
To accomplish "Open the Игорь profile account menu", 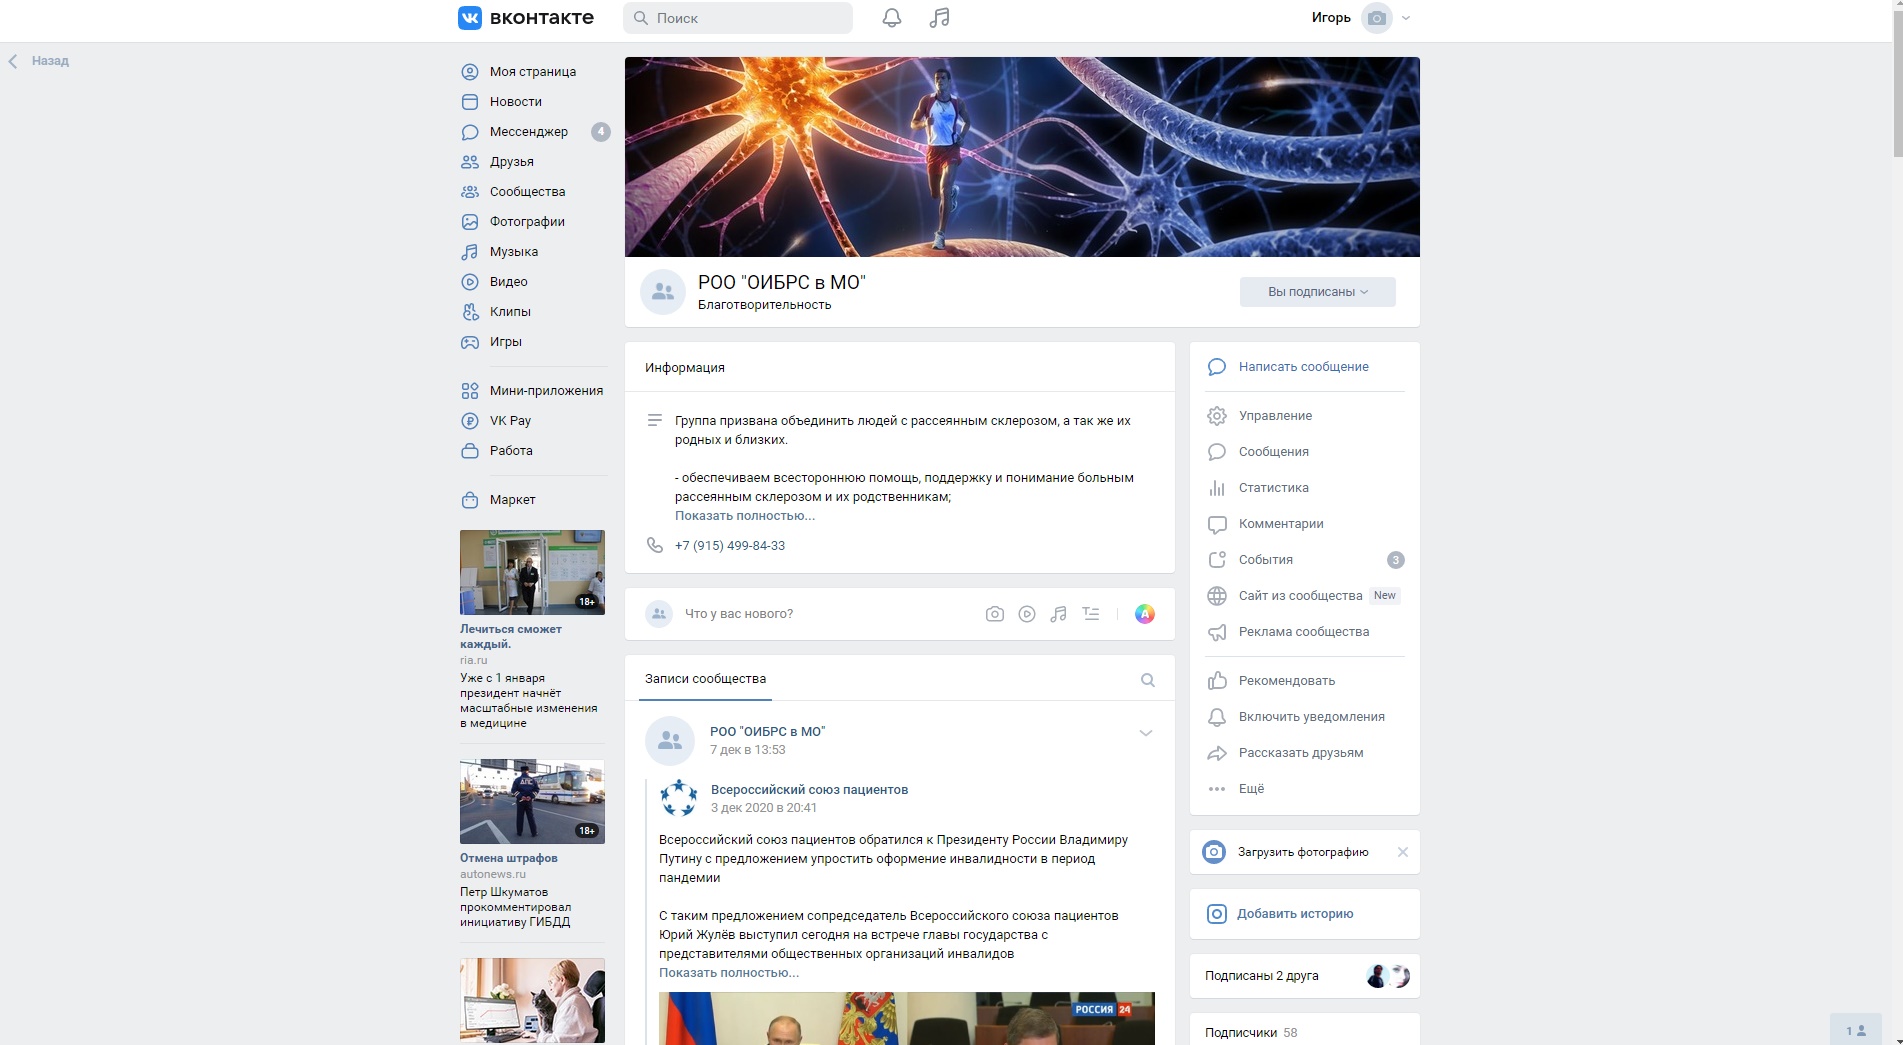I will [x=1360, y=18].
